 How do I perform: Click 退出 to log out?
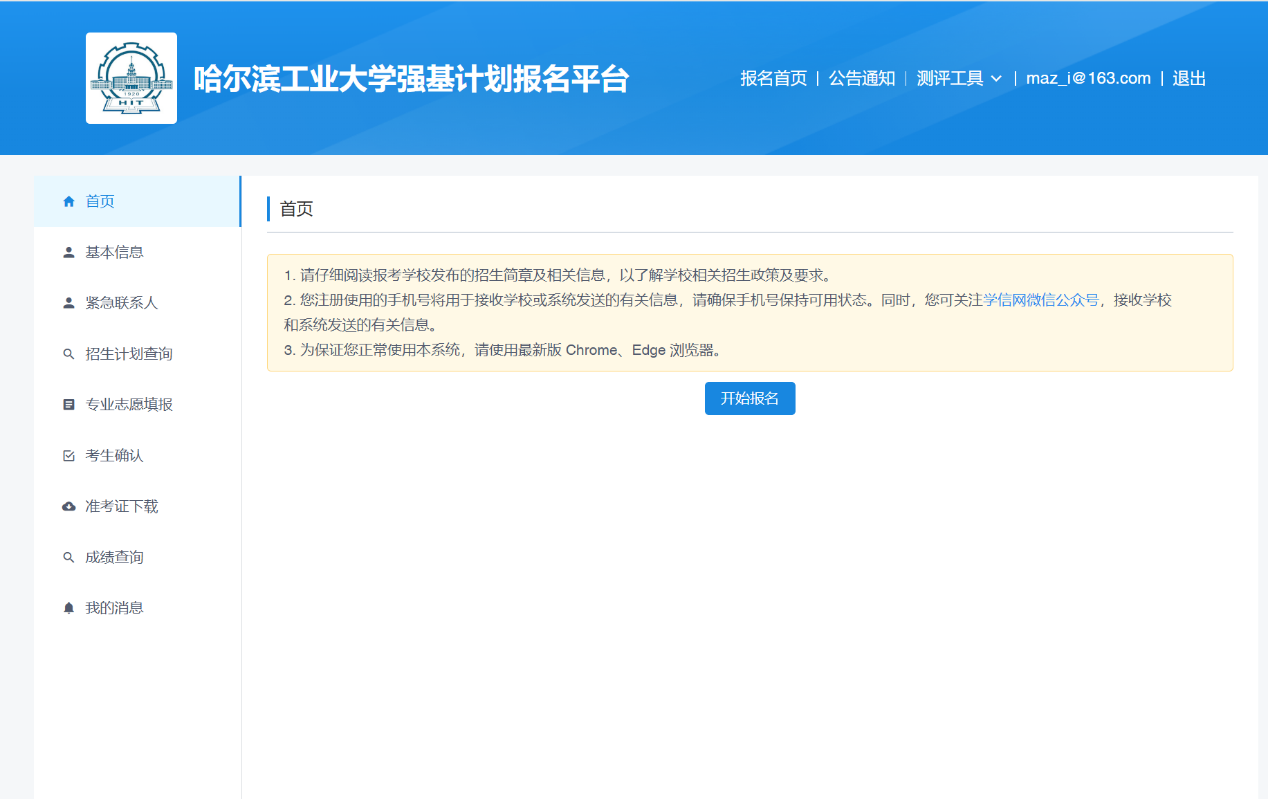(1189, 78)
